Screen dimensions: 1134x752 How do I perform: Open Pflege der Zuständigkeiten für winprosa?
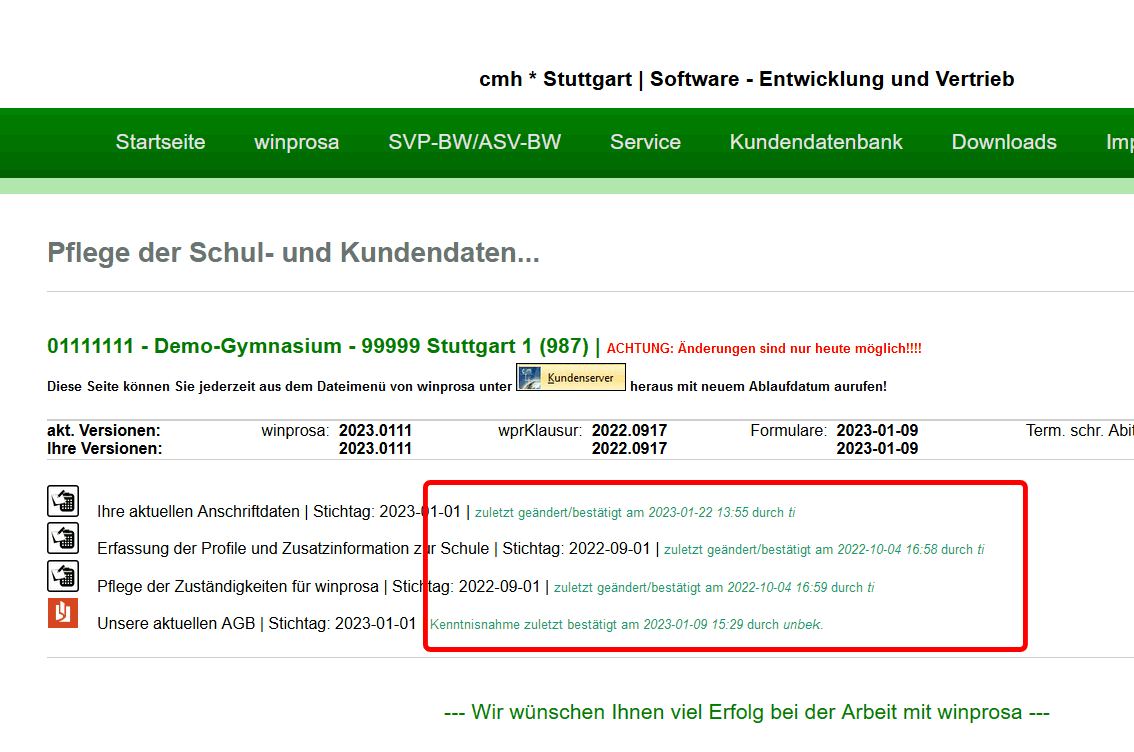pyautogui.click(x=238, y=587)
